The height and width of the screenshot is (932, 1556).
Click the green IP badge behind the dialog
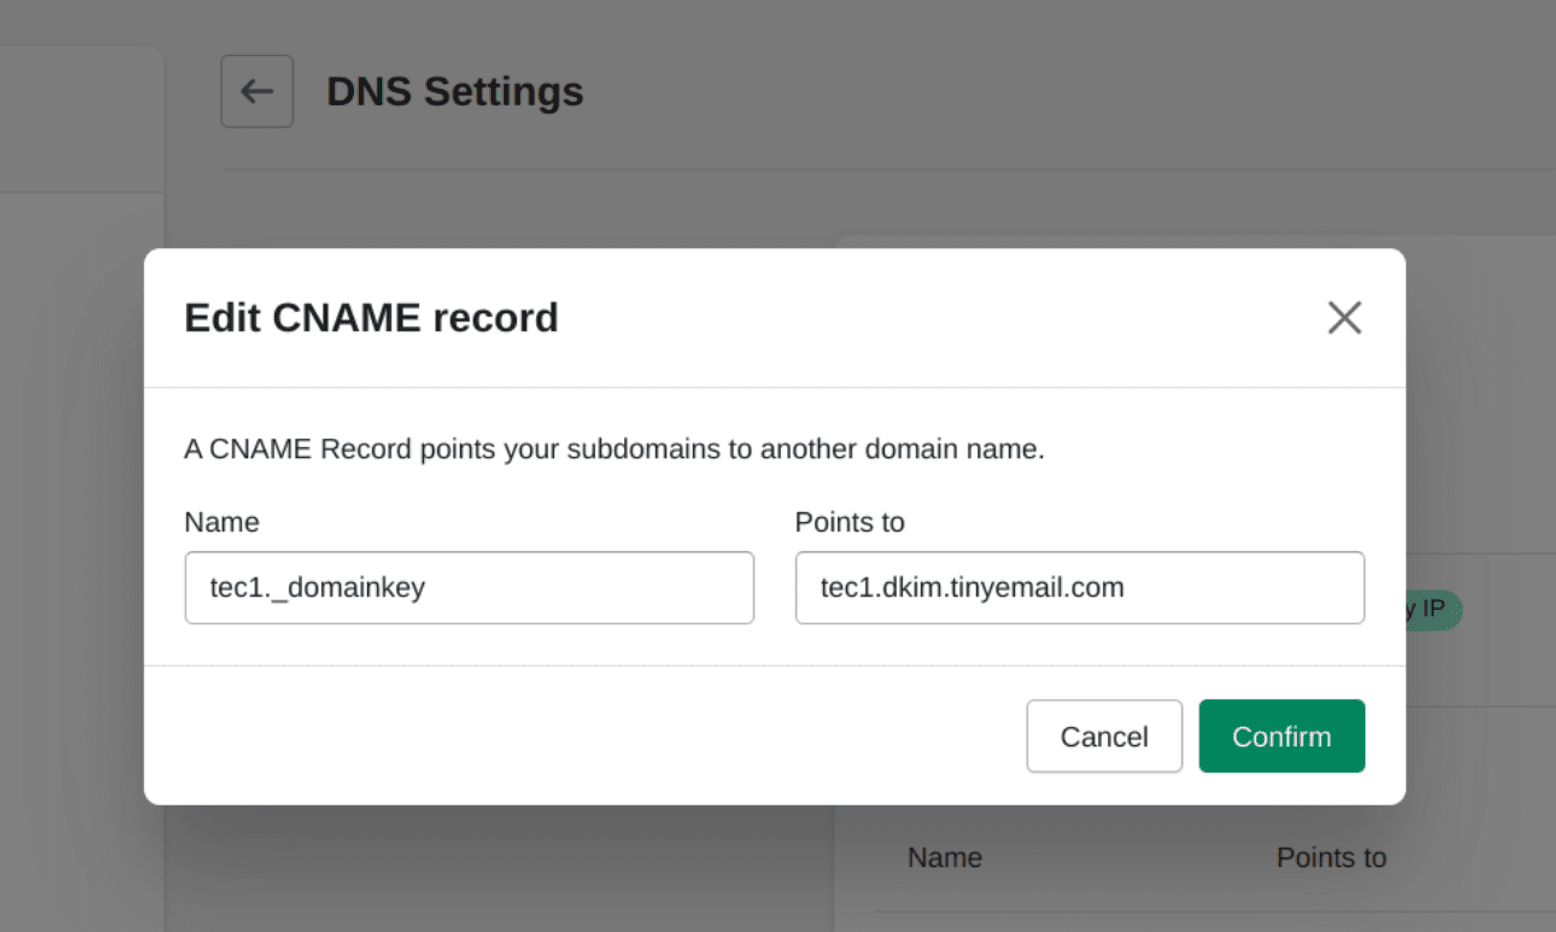[x=1433, y=609]
